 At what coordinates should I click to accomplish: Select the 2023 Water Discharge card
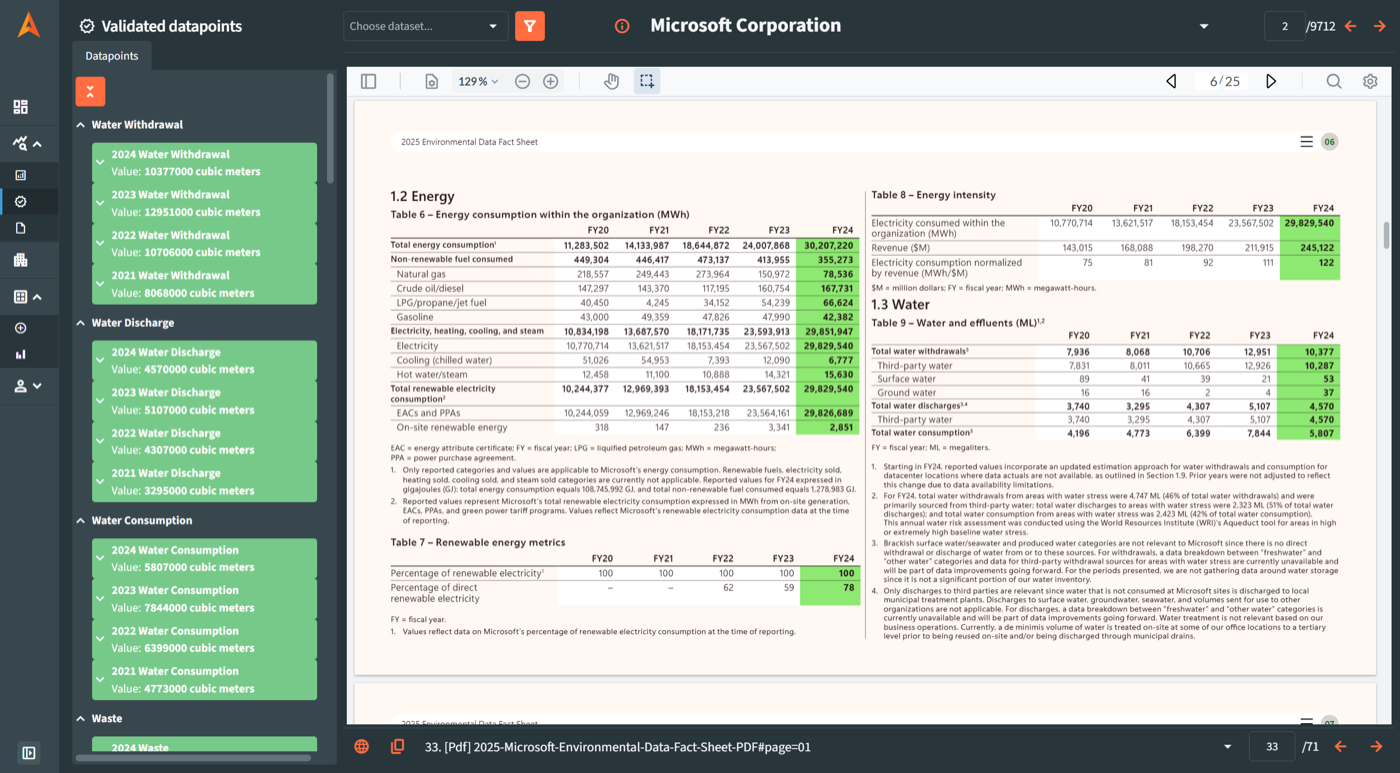pos(204,401)
